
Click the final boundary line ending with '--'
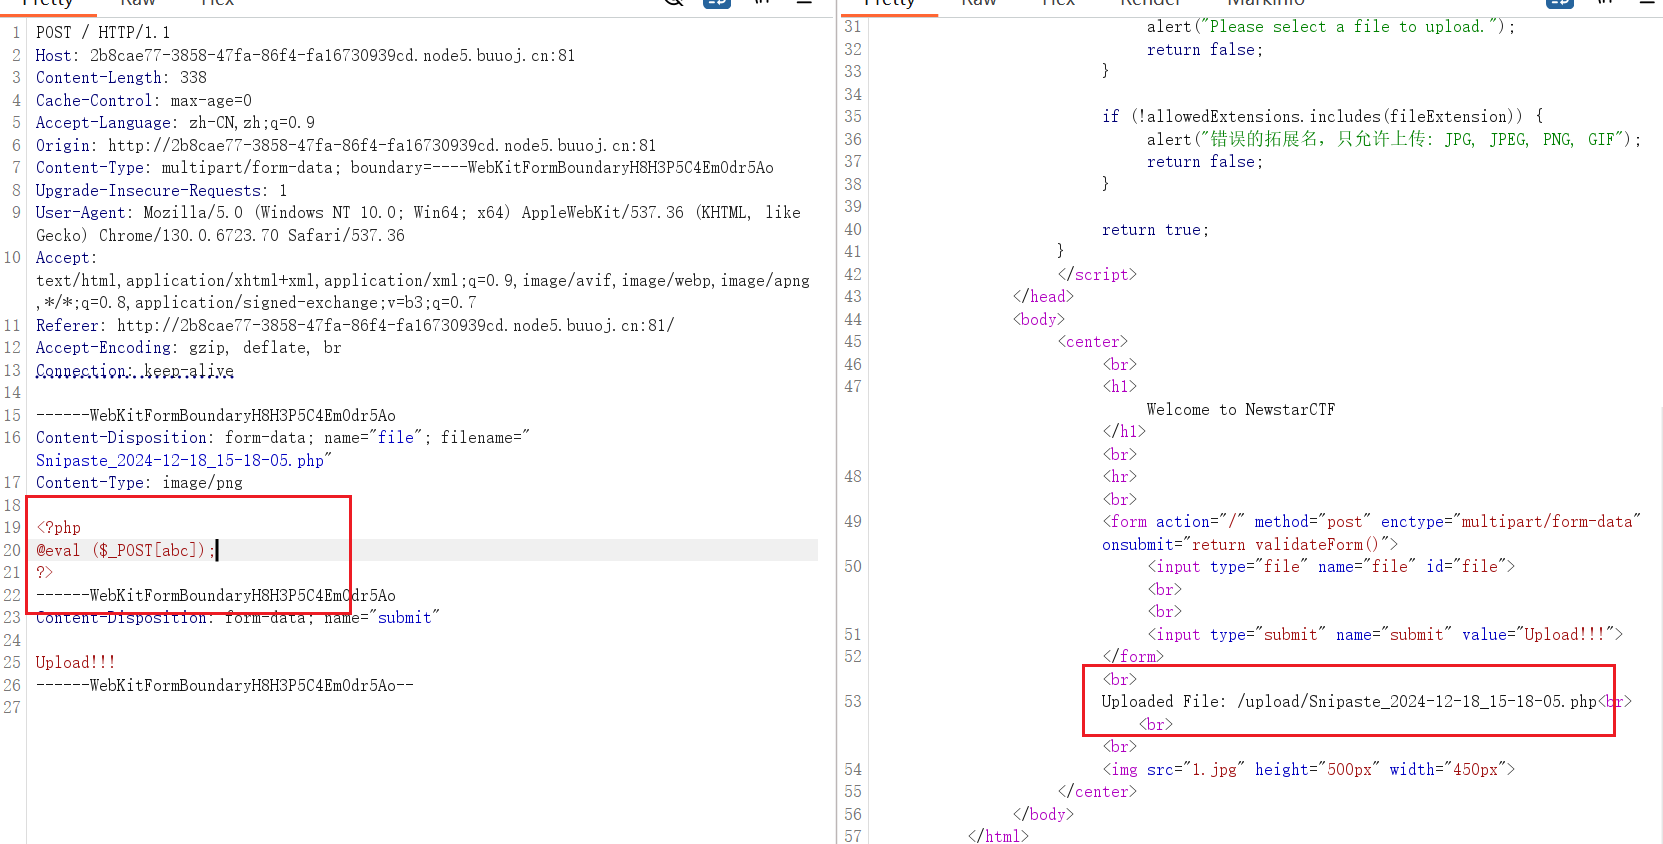click(225, 686)
